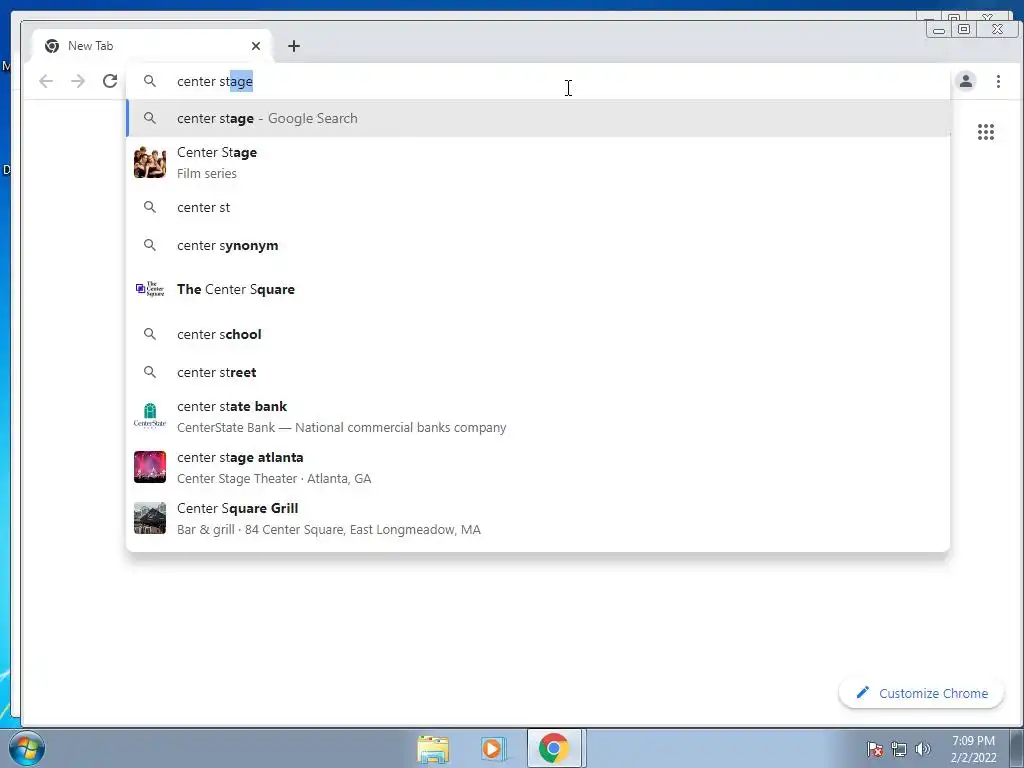Image resolution: width=1024 pixels, height=768 pixels.
Task: Choose the 'center street' suggestion
Action: [538, 372]
